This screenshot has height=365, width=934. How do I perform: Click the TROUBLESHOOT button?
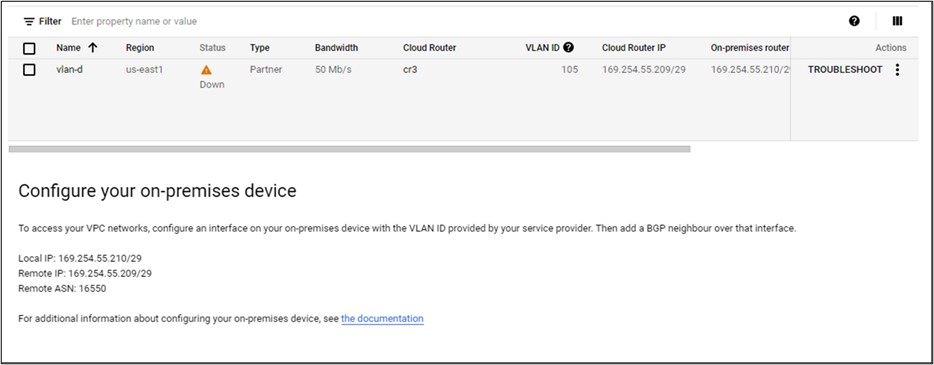[845, 70]
